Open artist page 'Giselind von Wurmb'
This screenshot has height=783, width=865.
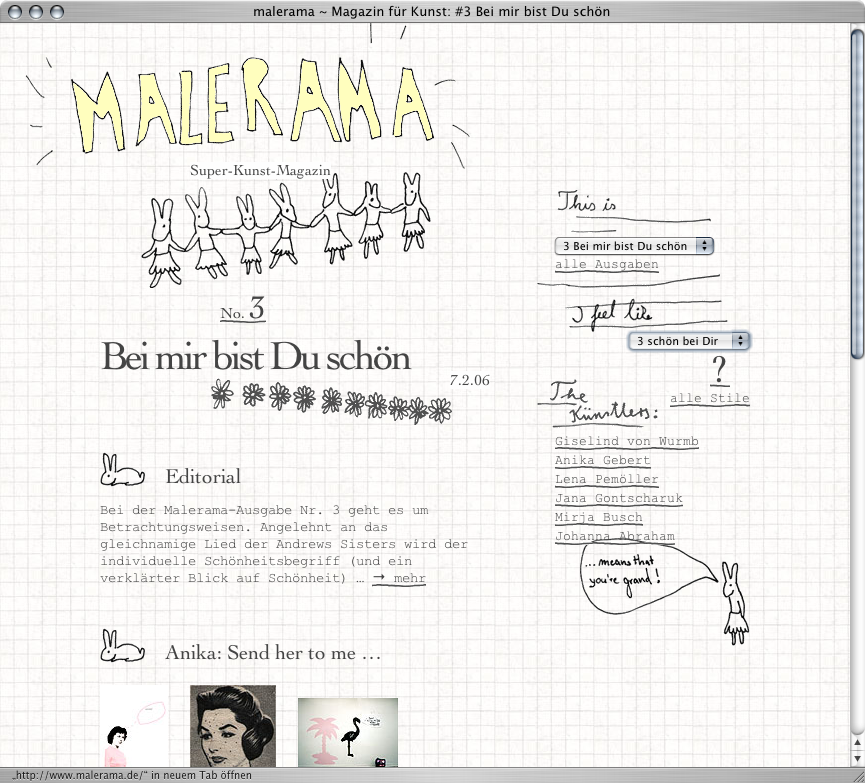tap(627, 442)
